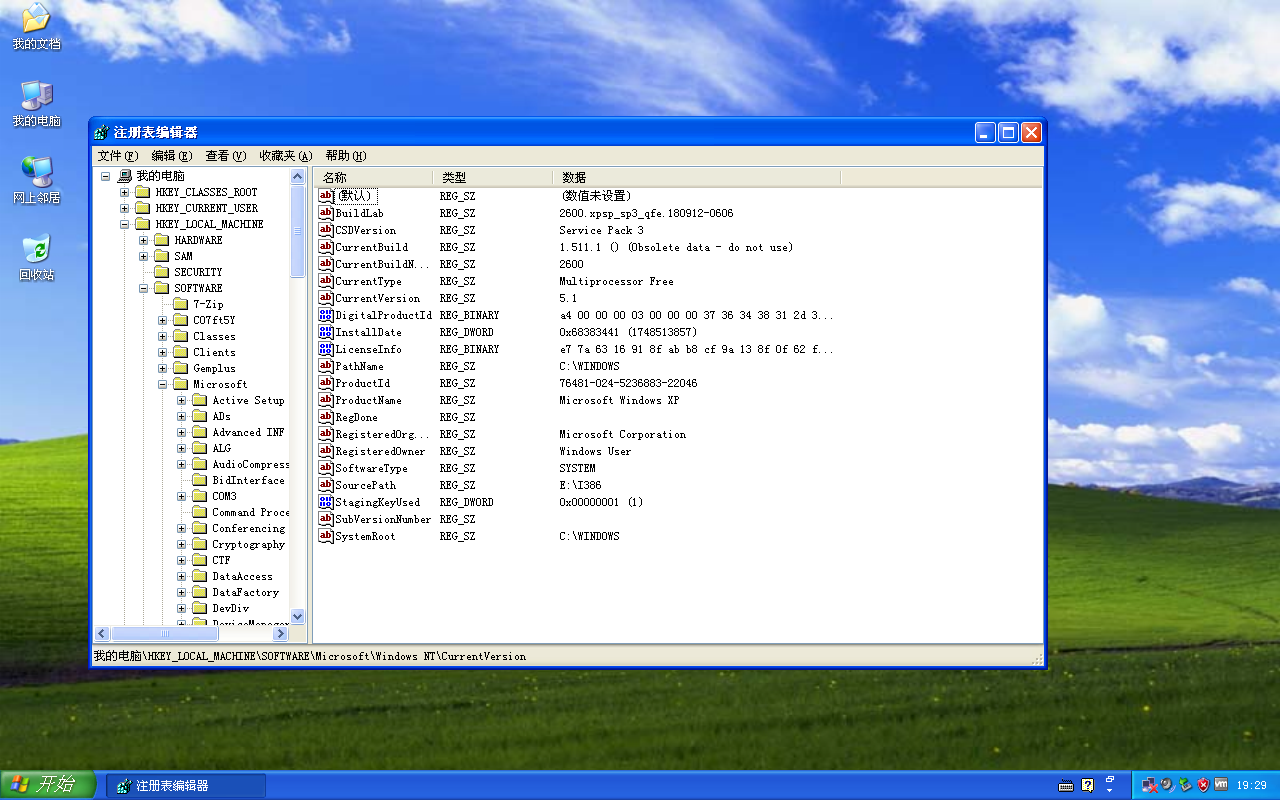This screenshot has height=800, width=1280.
Task: Select the SourcePath value
Action: pyautogui.click(x=365, y=485)
